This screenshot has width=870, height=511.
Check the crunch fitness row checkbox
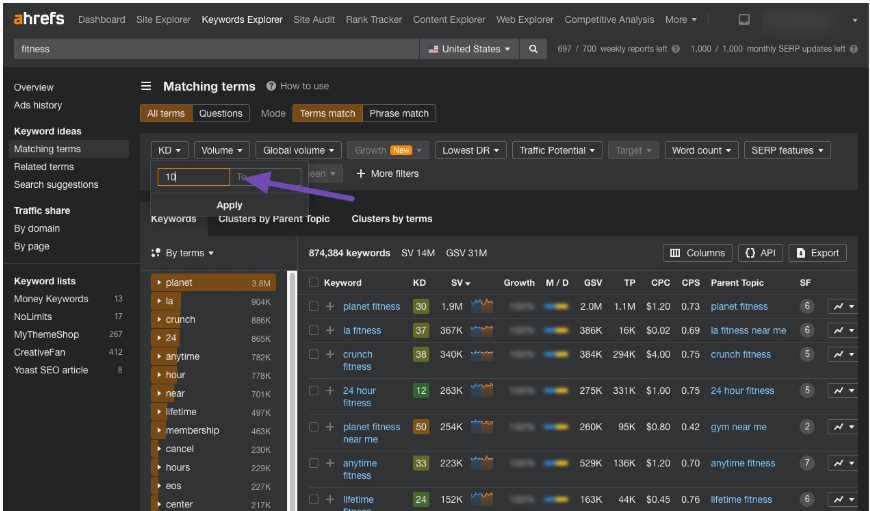click(x=314, y=354)
